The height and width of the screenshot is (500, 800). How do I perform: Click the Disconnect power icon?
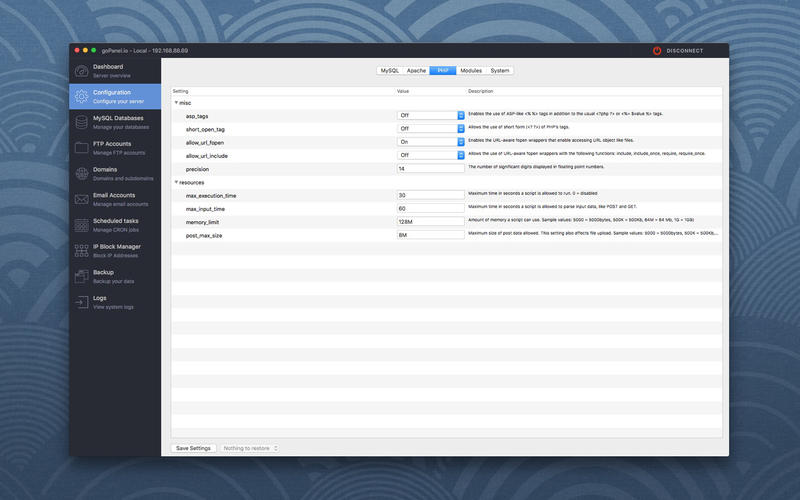tap(657, 50)
